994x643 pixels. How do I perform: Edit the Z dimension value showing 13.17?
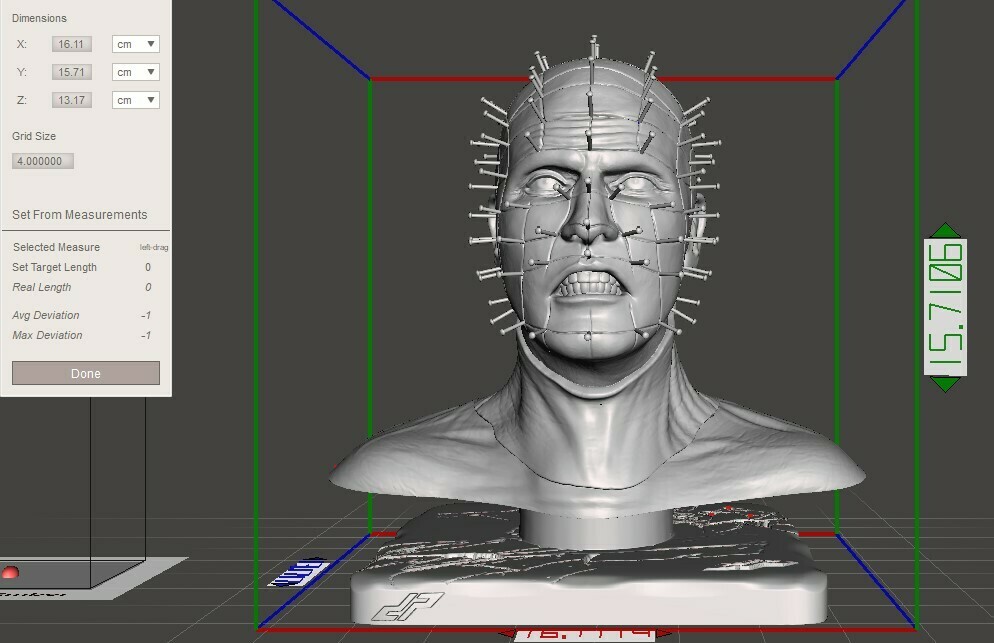click(x=70, y=99)
